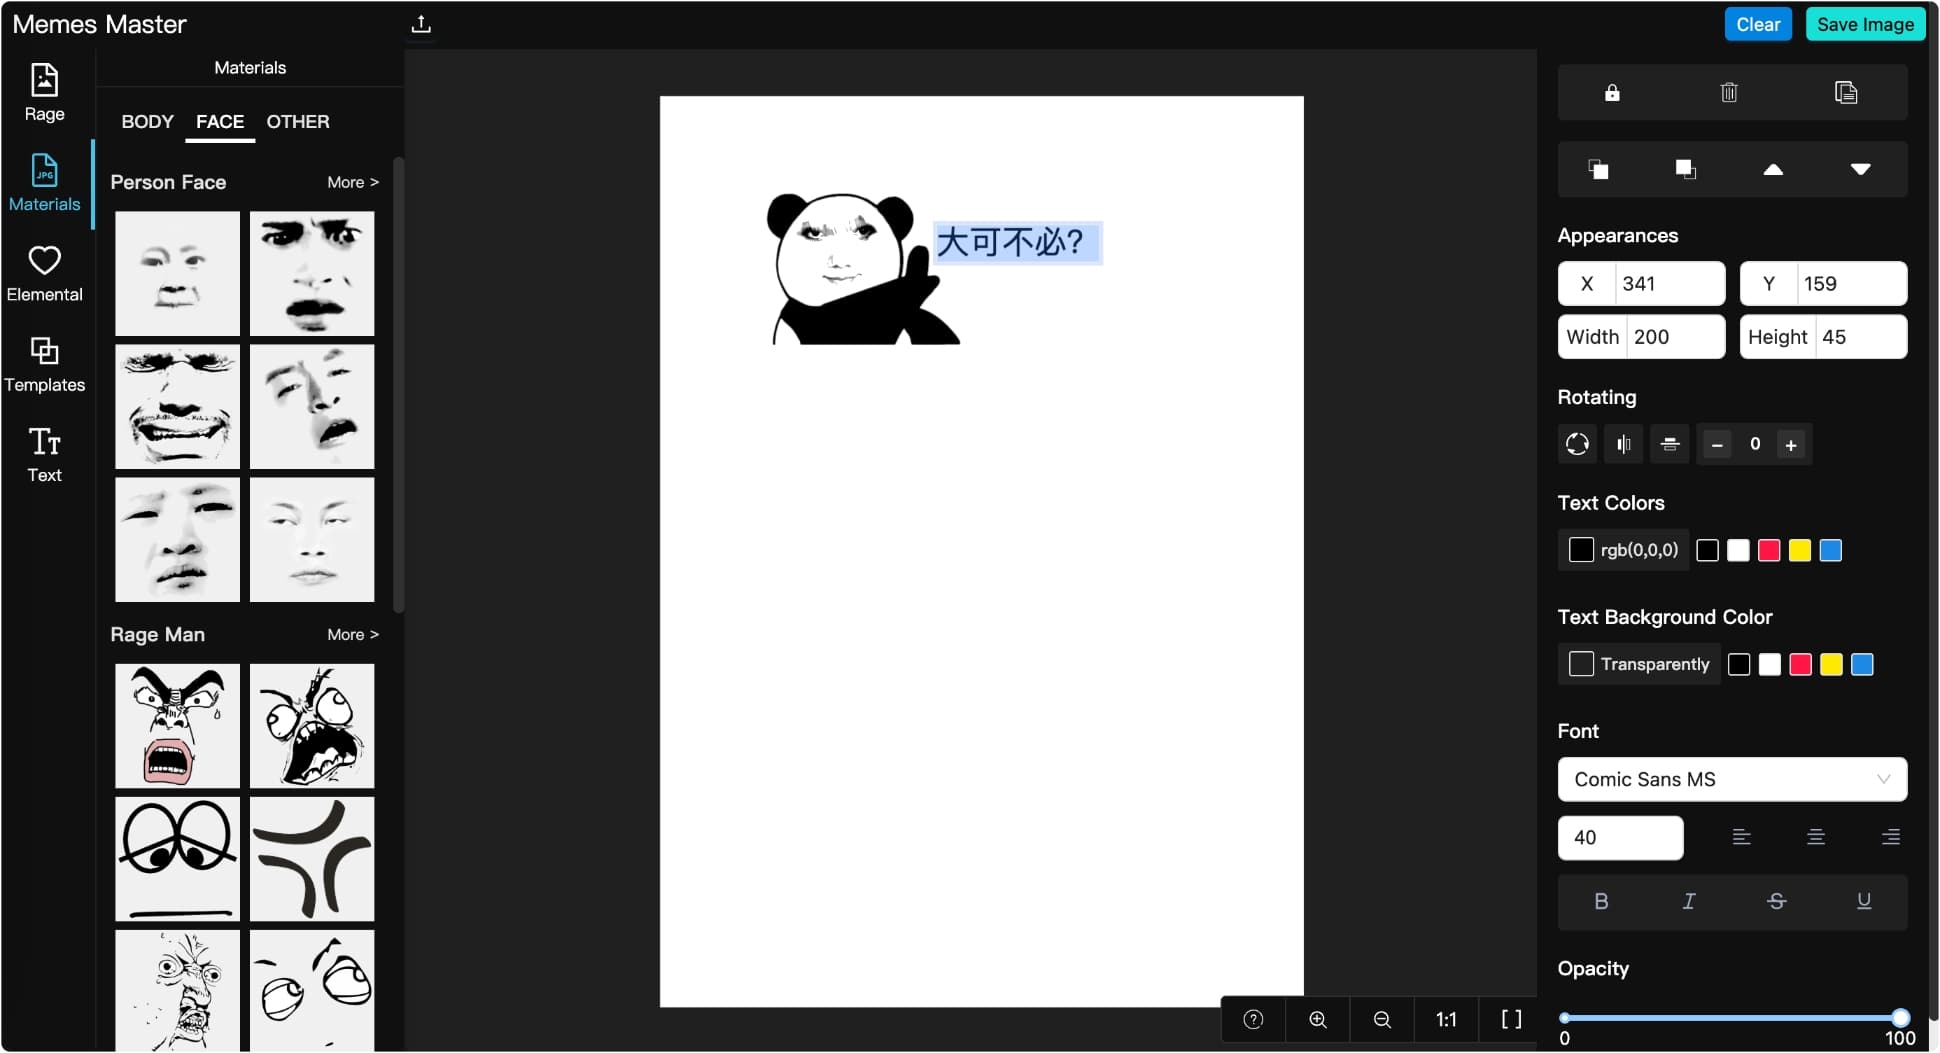The image size is (1940, 1053).
Task: Bring the selected element to the front
Action: coord(1598,169)
